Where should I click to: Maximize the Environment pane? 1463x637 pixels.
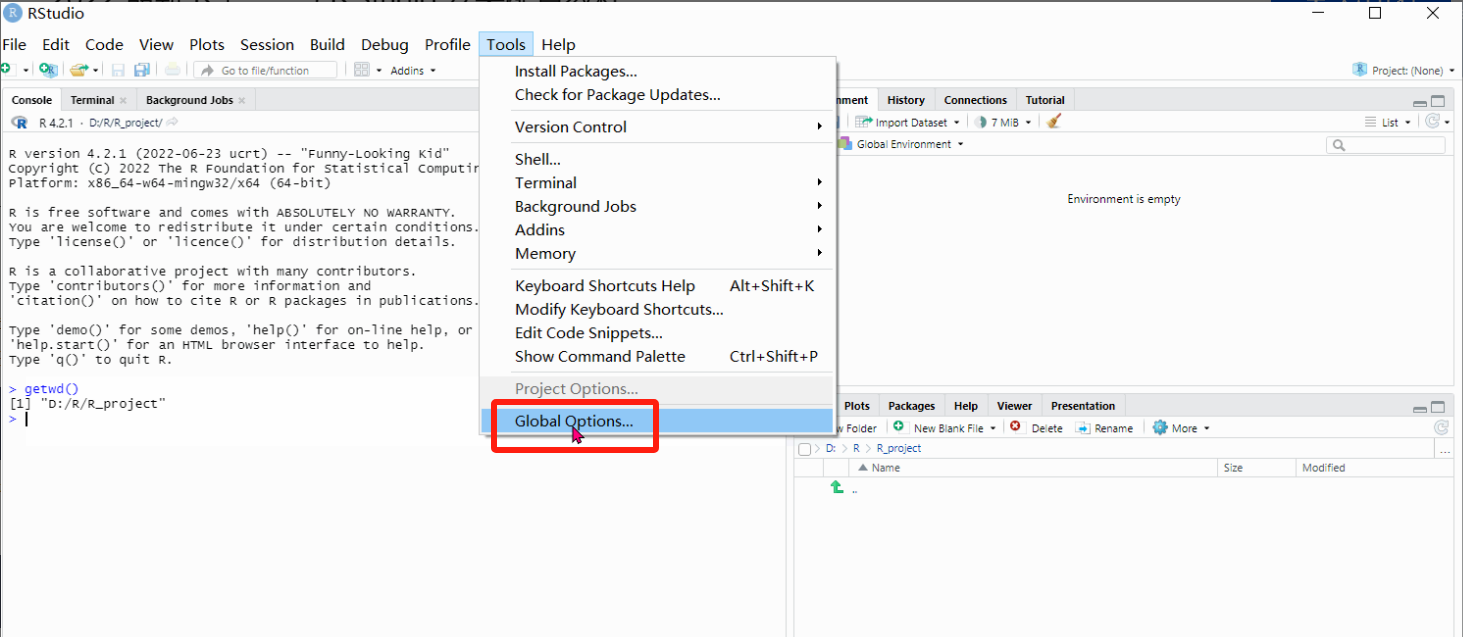click(x=1438, y=102)
